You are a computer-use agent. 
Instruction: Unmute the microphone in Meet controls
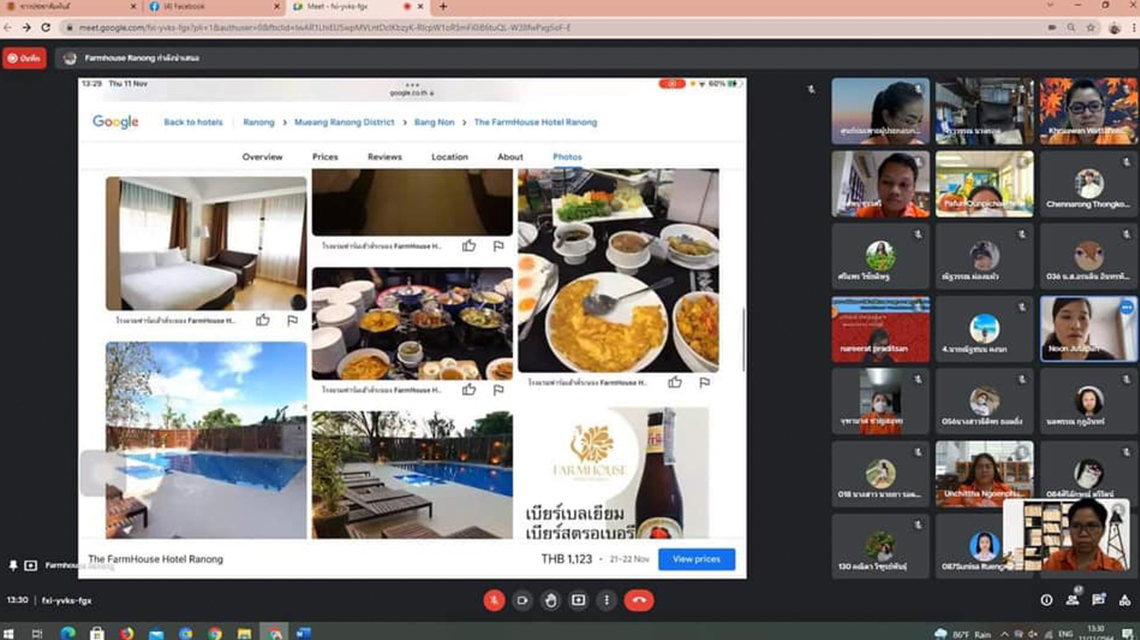(494, 600)
